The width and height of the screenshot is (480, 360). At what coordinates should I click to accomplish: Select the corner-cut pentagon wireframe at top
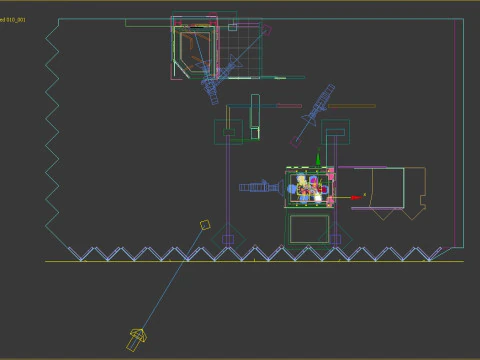(x=194, y=51)
